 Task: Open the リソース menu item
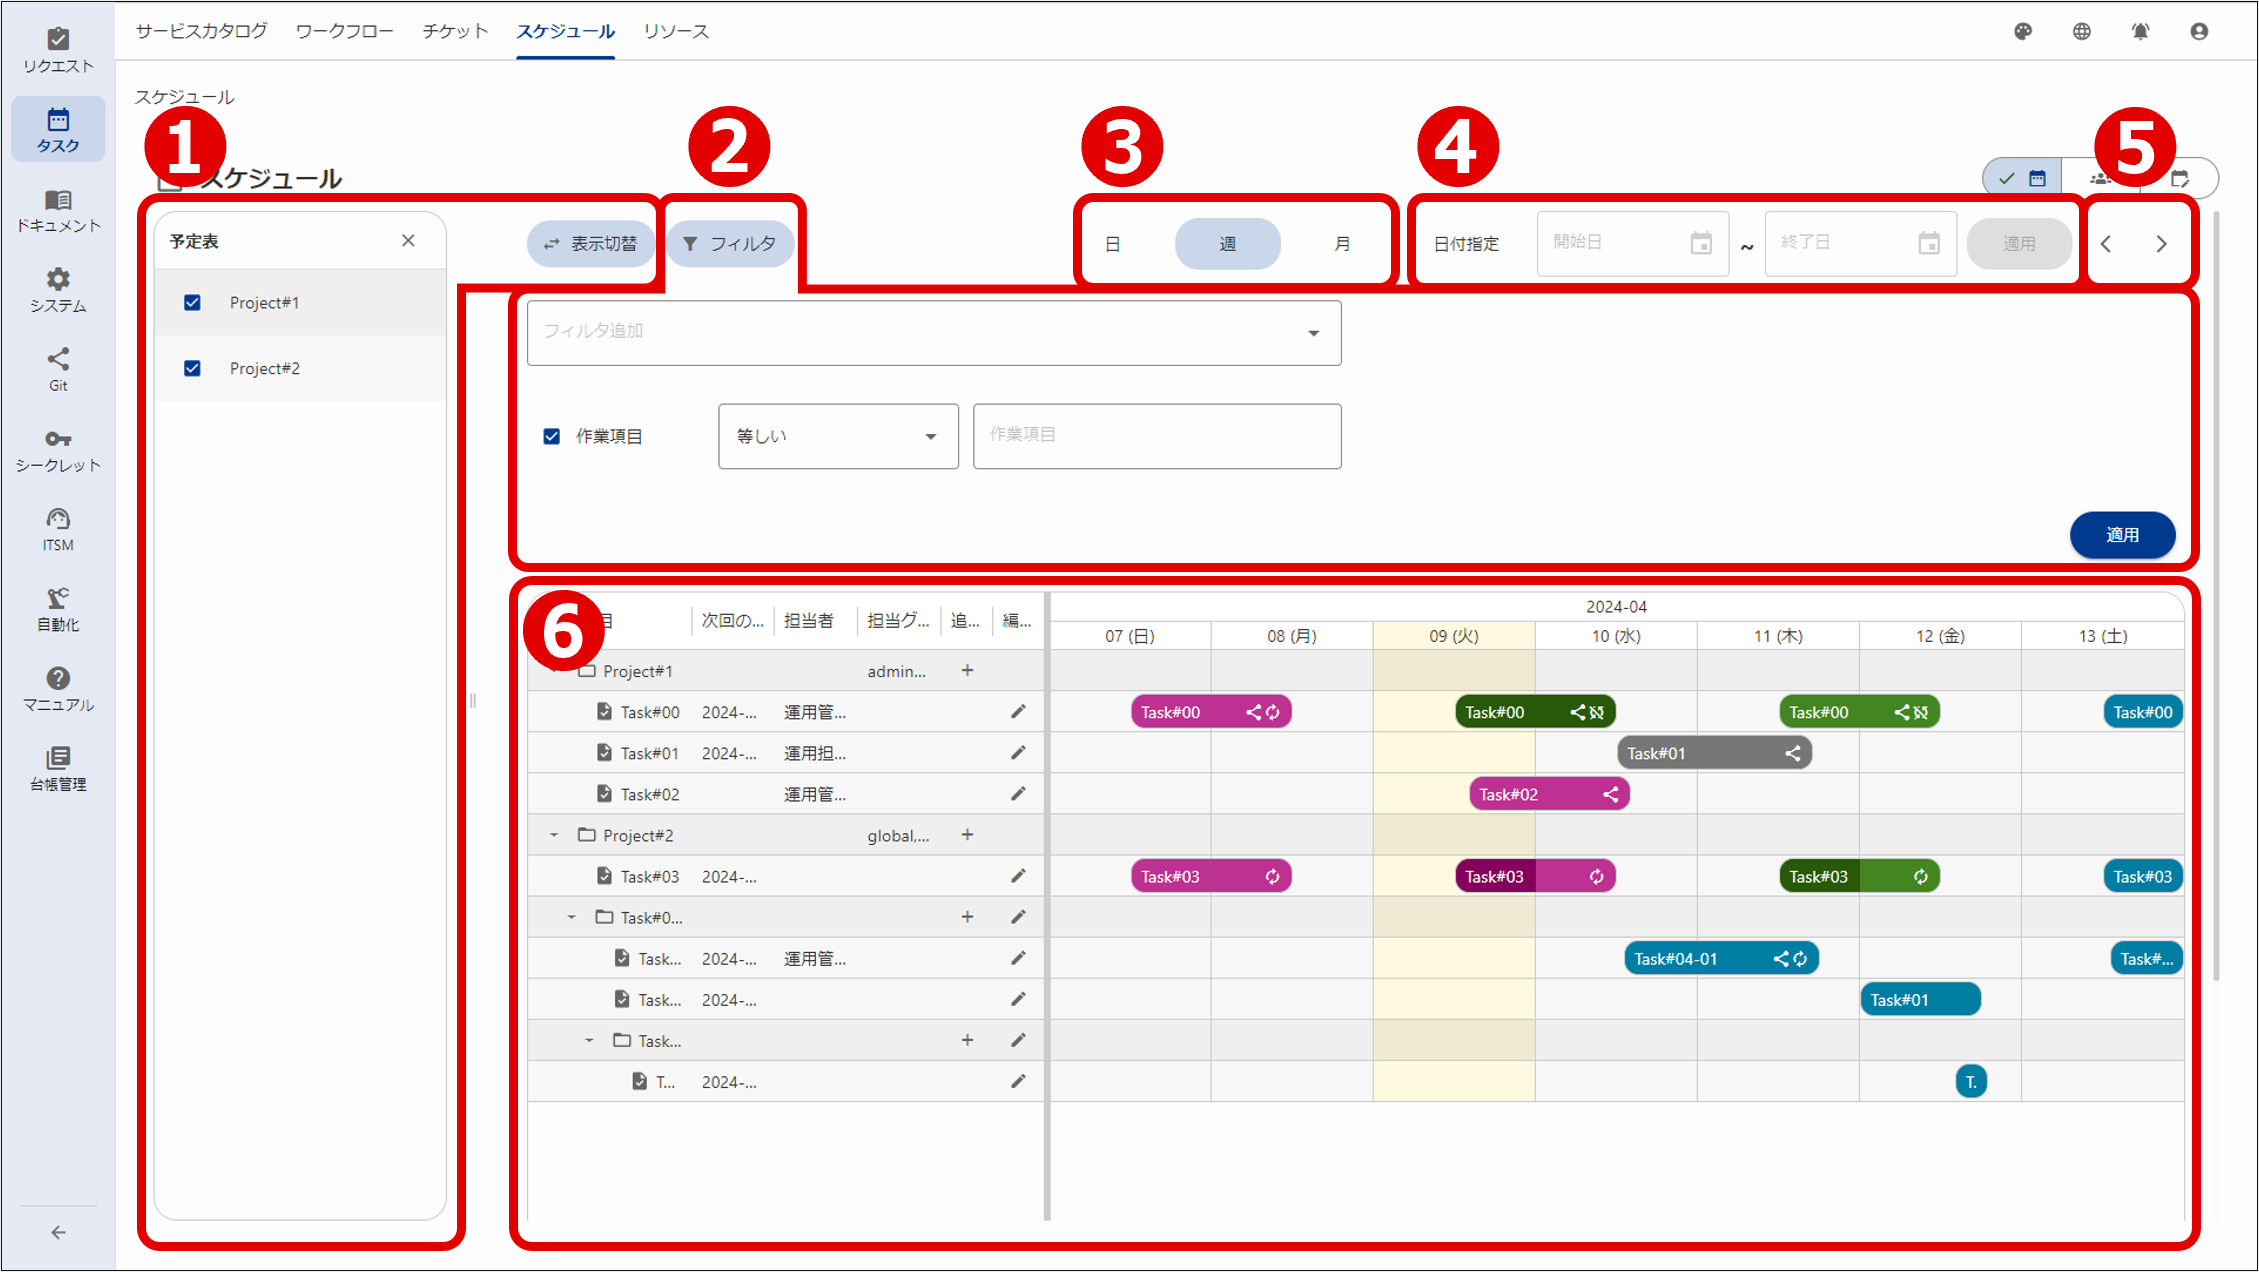pyautogui.click(x=676, y=31)
